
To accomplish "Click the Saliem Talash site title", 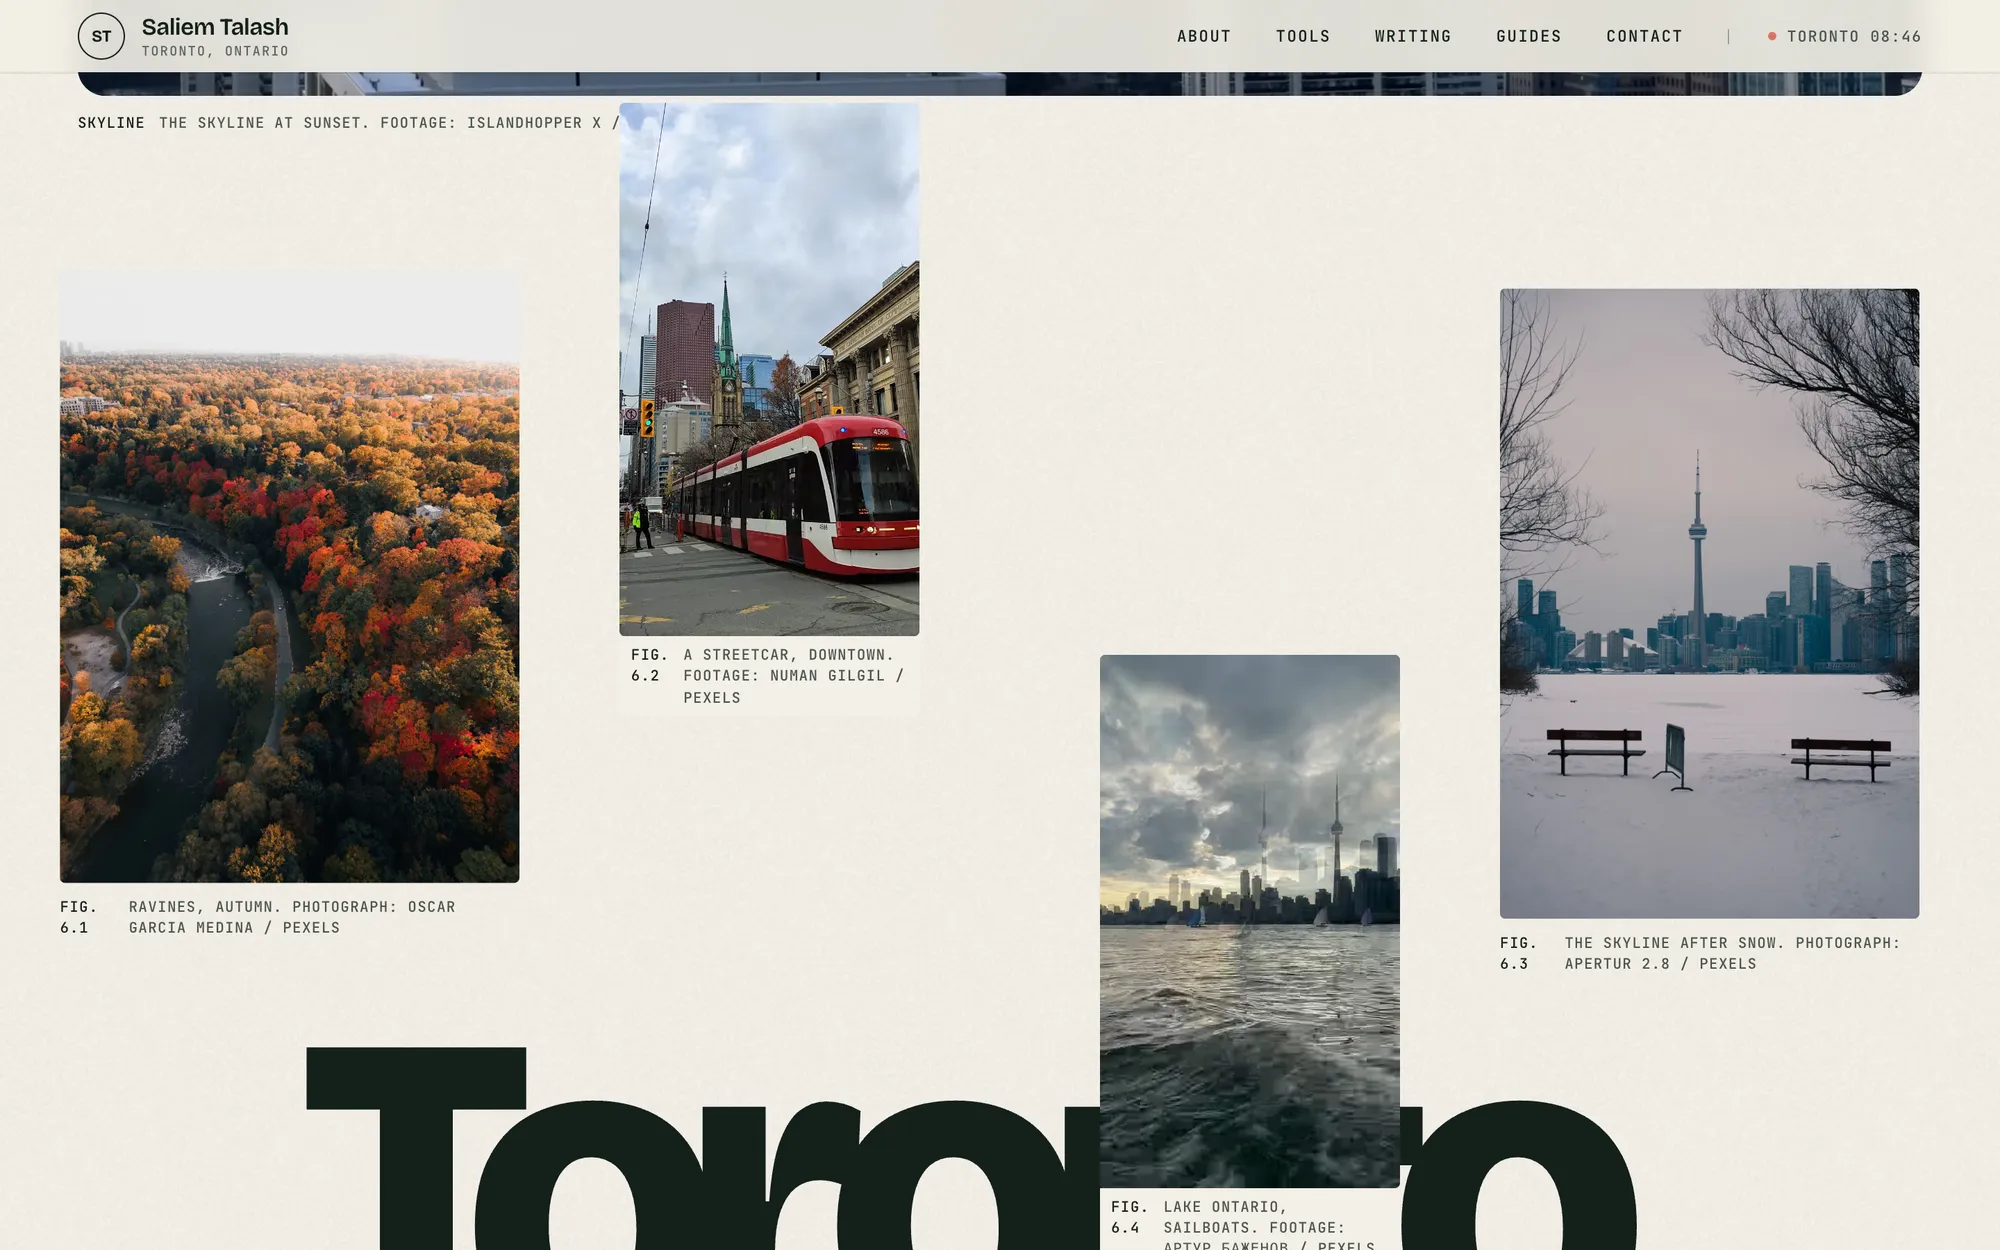I will 215,27.
